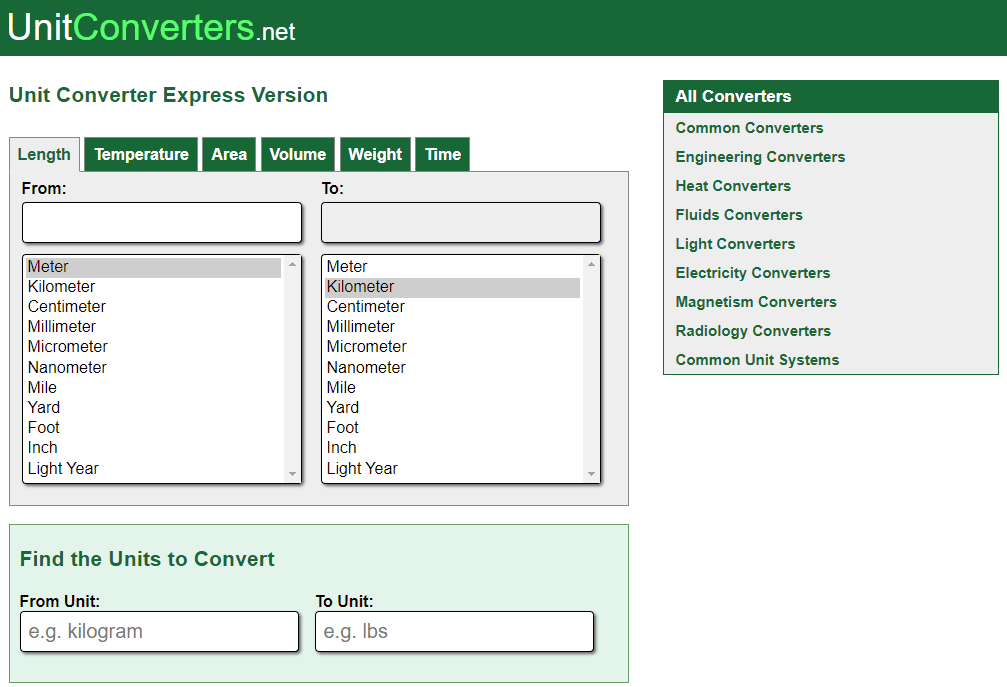Select Meter in the From list

coord(153,266)
